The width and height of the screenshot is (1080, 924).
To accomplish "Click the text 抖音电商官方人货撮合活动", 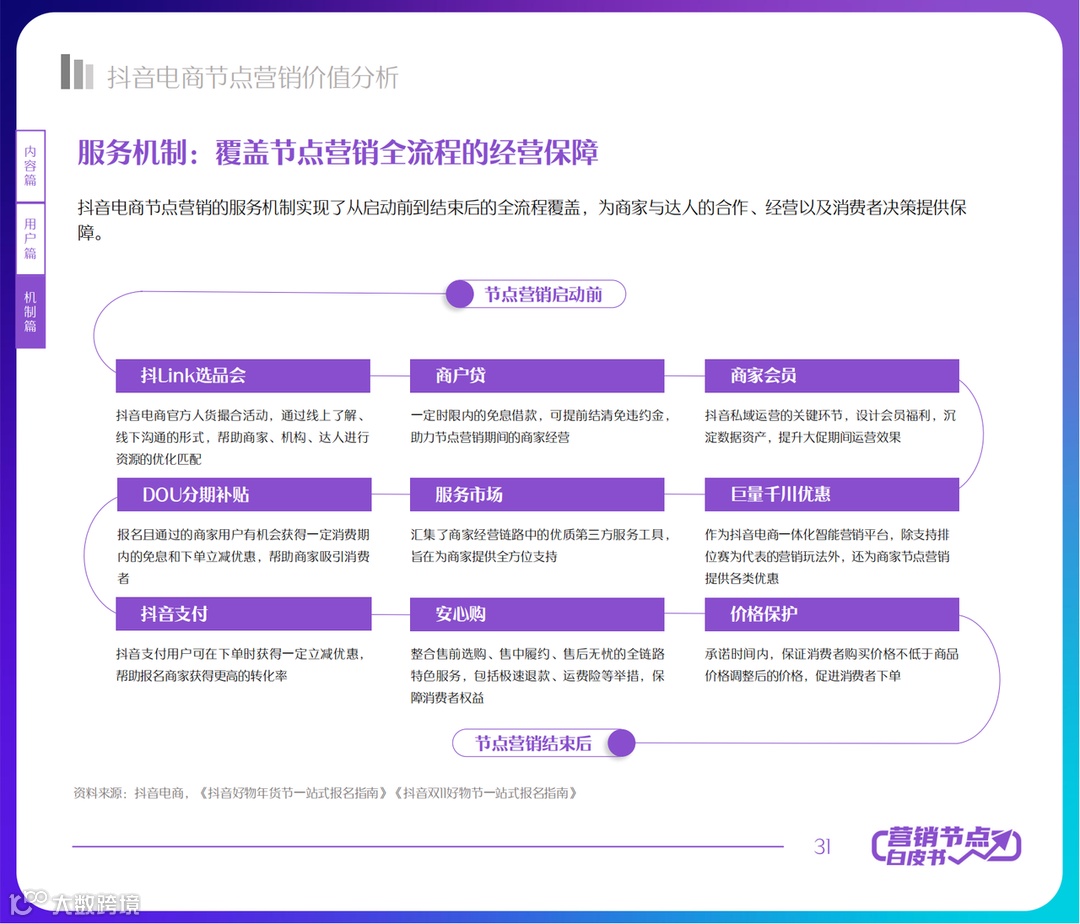I will (192, 415).
